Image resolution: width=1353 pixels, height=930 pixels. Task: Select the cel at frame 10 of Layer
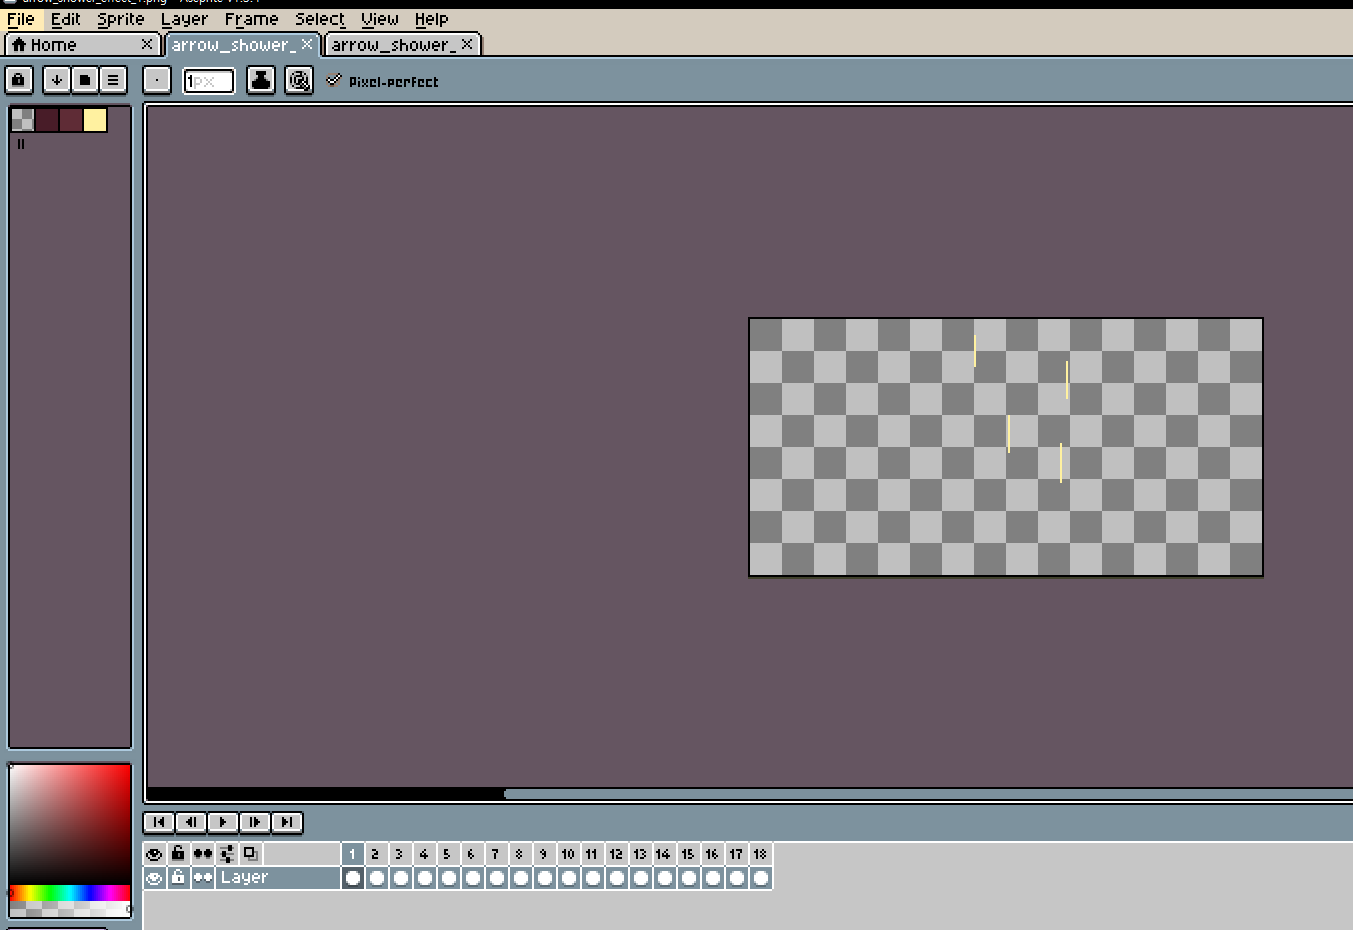(x=569, y=878)
